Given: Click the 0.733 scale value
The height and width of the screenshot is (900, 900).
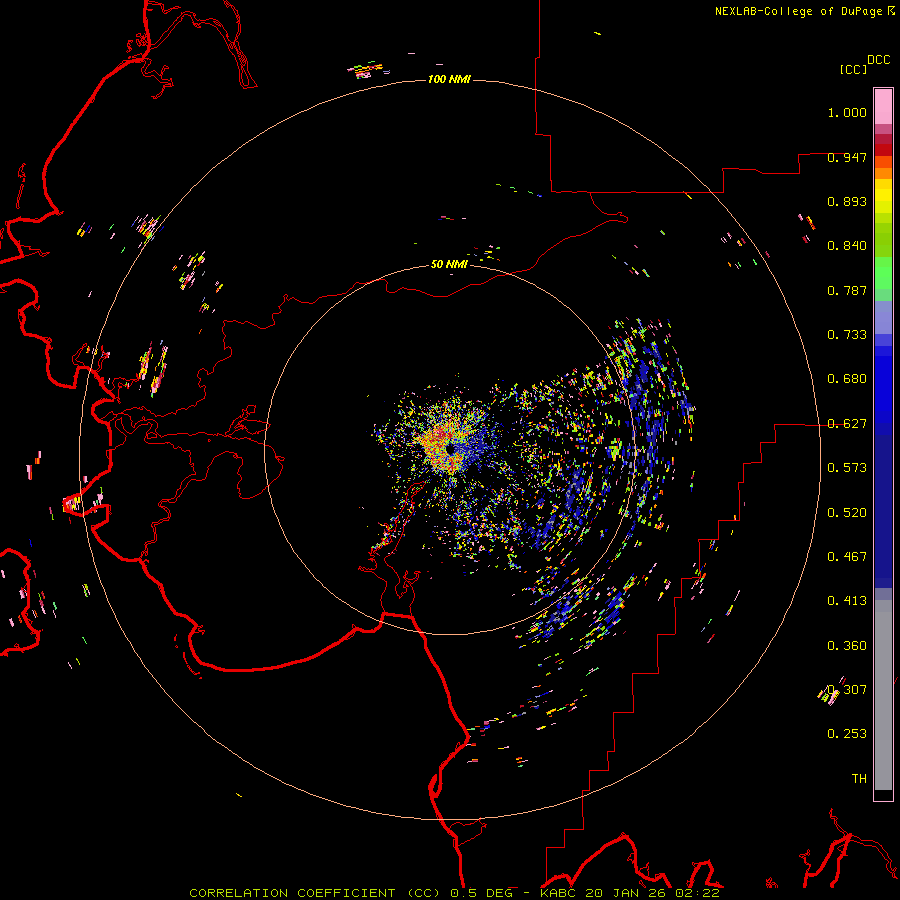Looking at the screenshot, I should tap(847, 335).
